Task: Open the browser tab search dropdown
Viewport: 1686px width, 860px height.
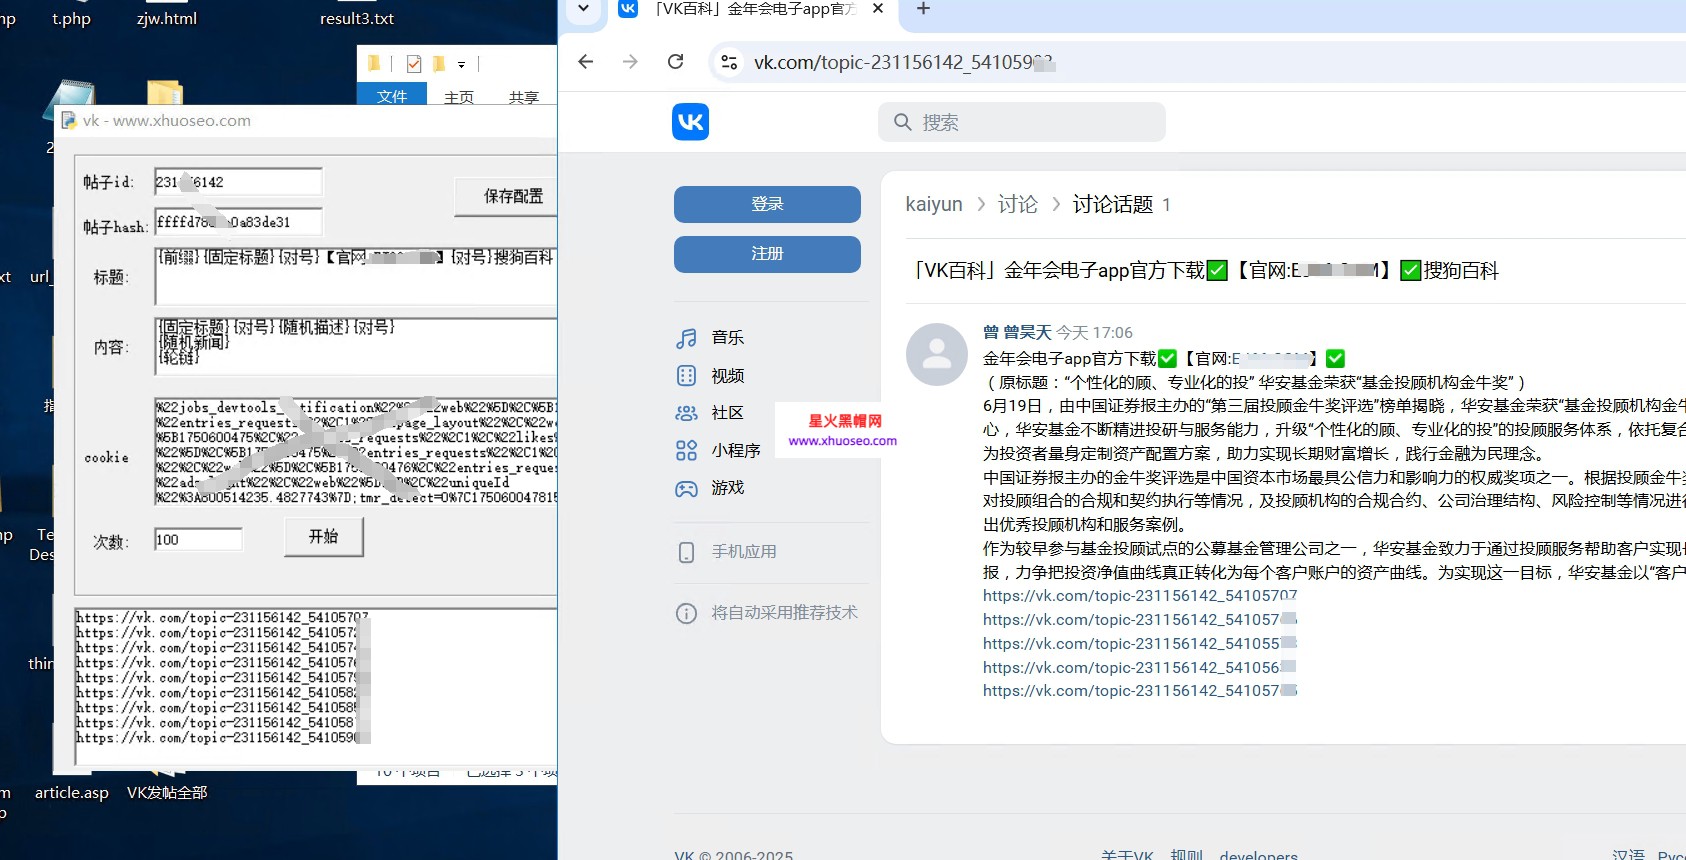Action: pos(583,9)
